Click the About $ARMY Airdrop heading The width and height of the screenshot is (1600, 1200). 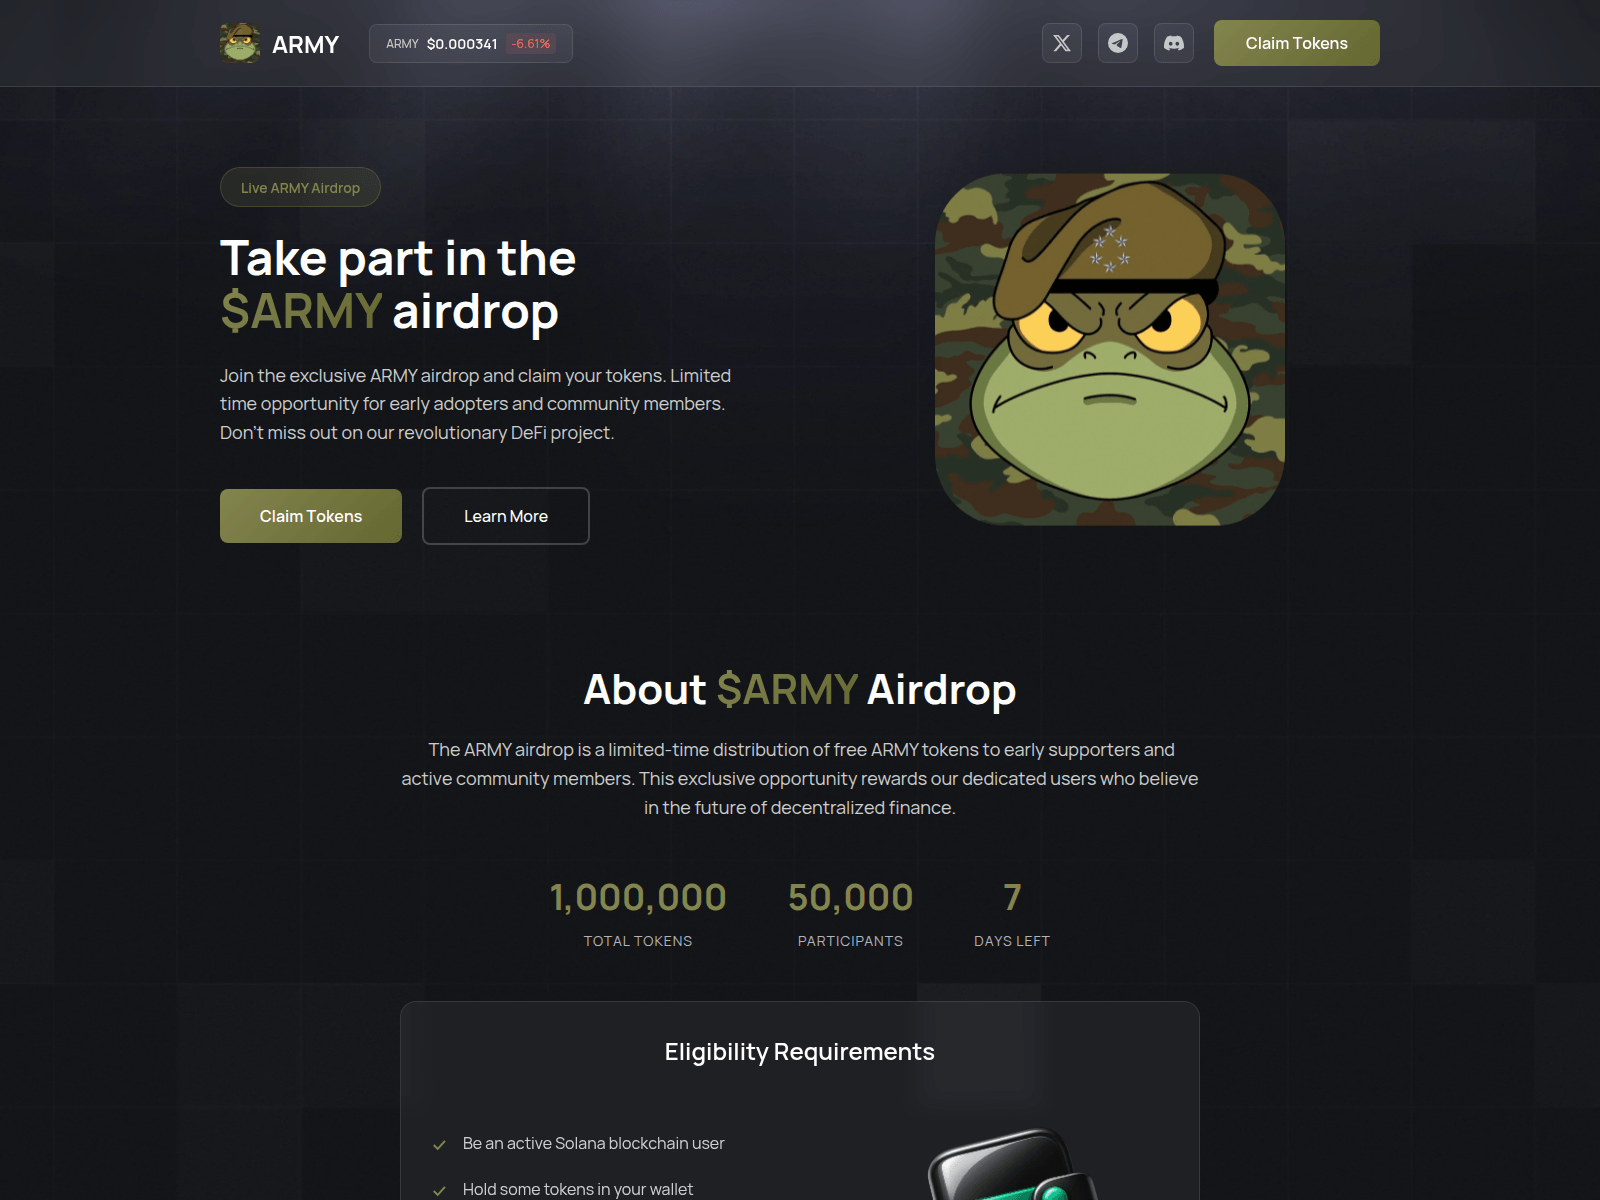point(800,690)
